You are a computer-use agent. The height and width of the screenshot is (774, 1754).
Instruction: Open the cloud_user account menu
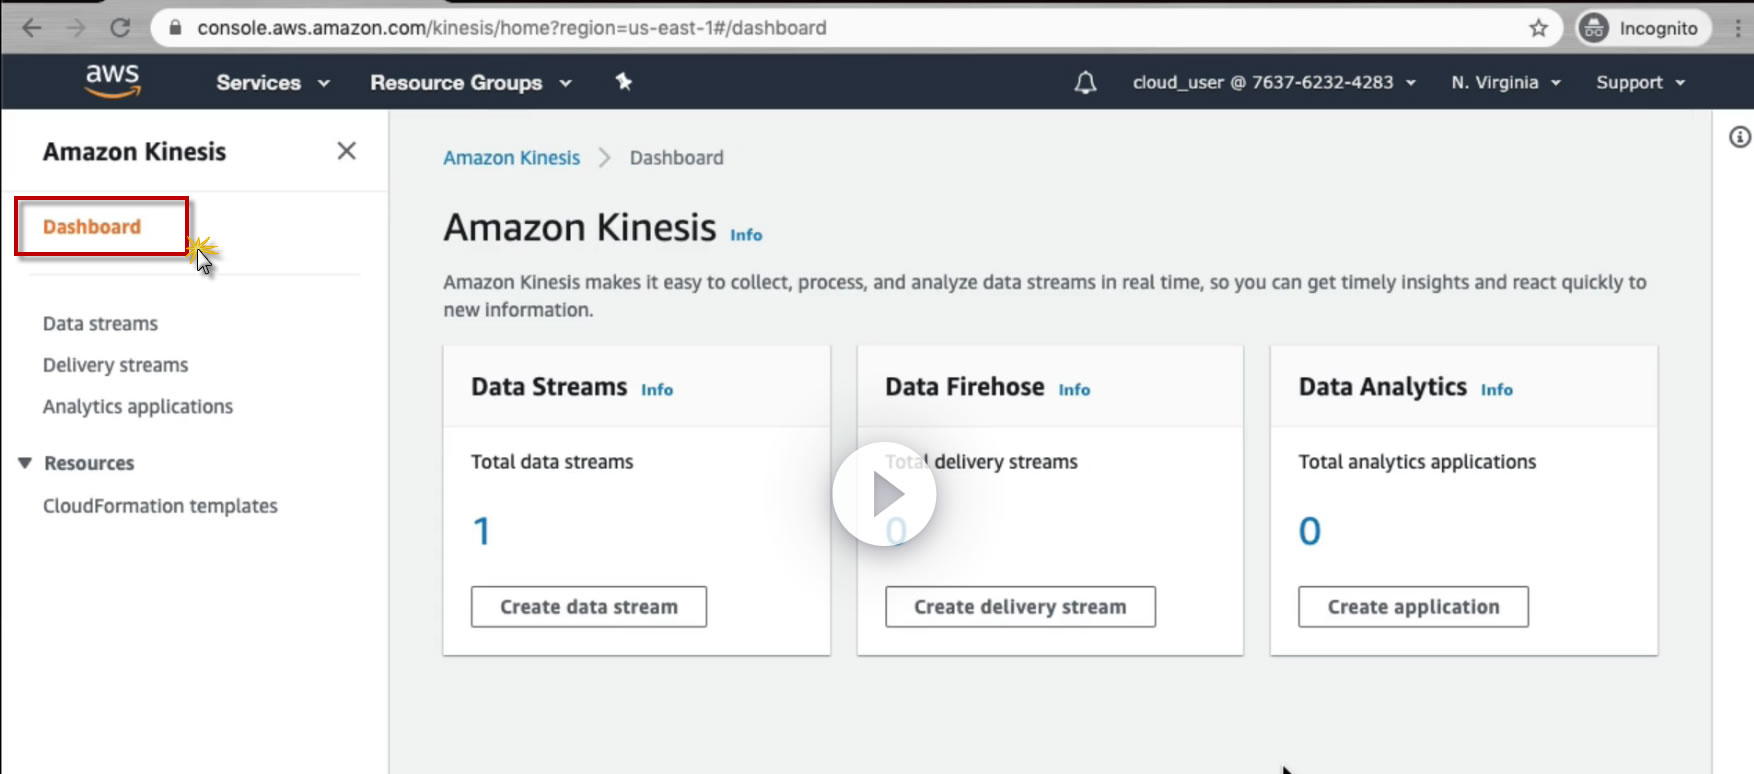(x=1274, y=83)
